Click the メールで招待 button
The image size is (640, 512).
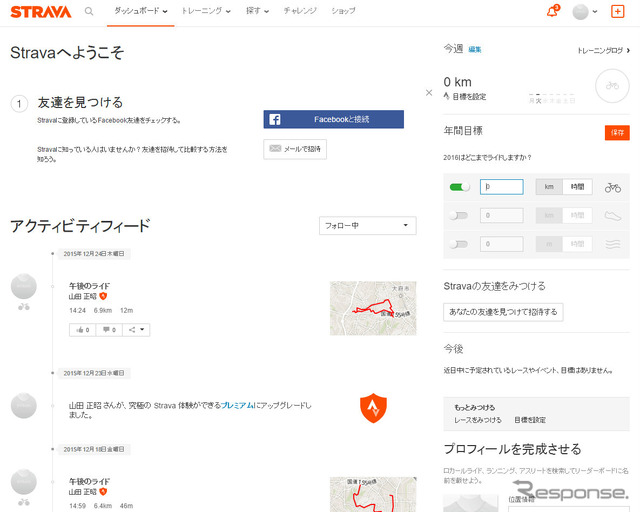(295, 149)
